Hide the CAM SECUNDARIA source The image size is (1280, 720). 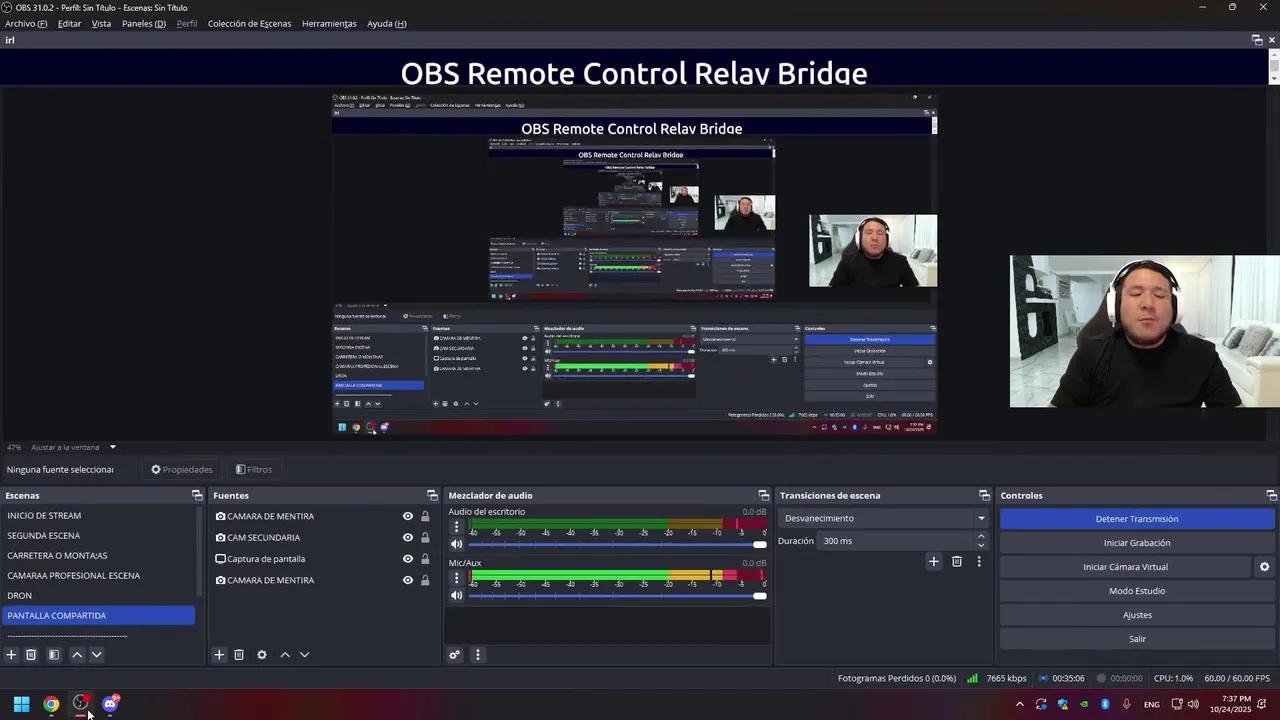pos(408,537)
